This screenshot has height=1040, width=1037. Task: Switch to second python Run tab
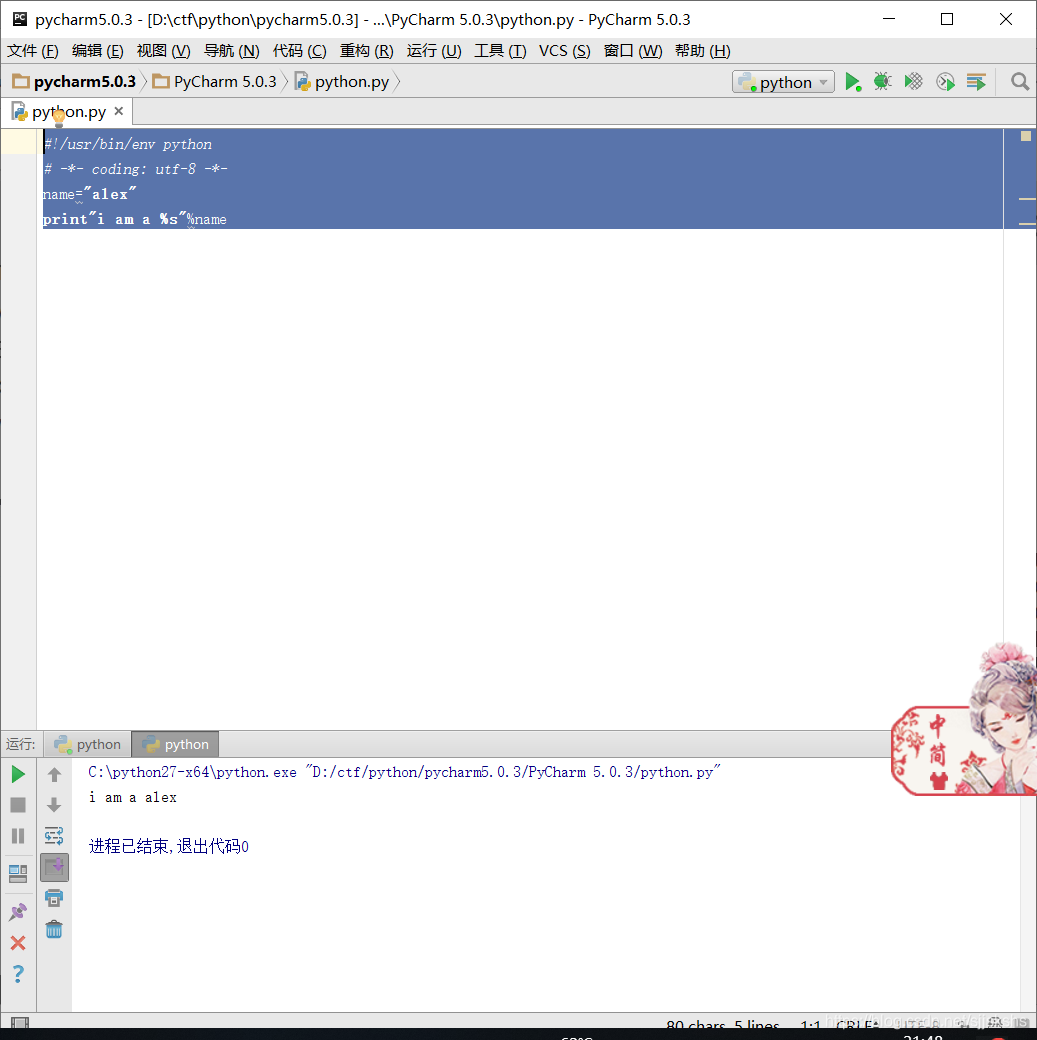tap(175, 744)
